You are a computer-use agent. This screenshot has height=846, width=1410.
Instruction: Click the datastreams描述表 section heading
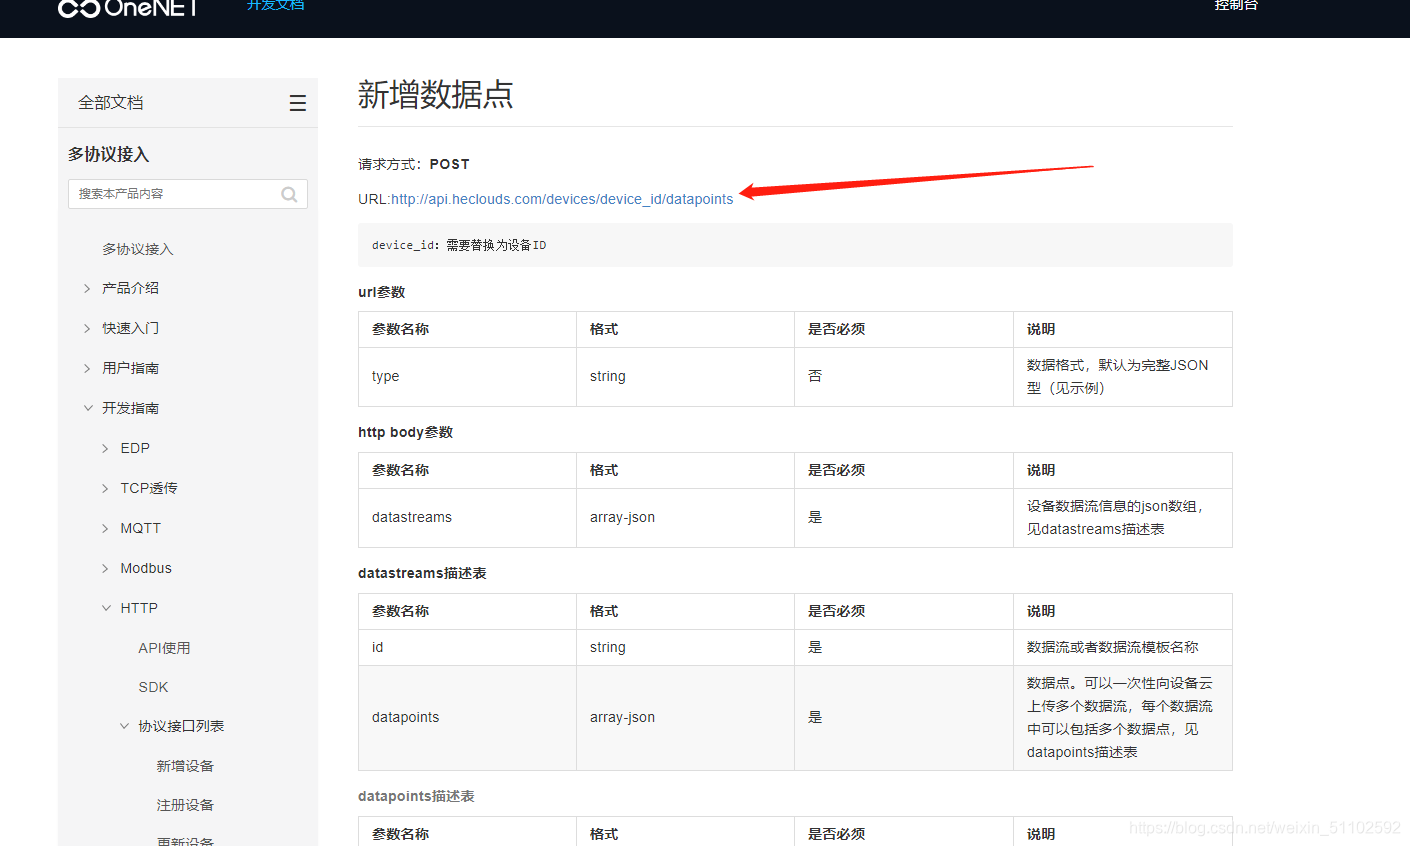pyautogui.click(x=422, y=573)
